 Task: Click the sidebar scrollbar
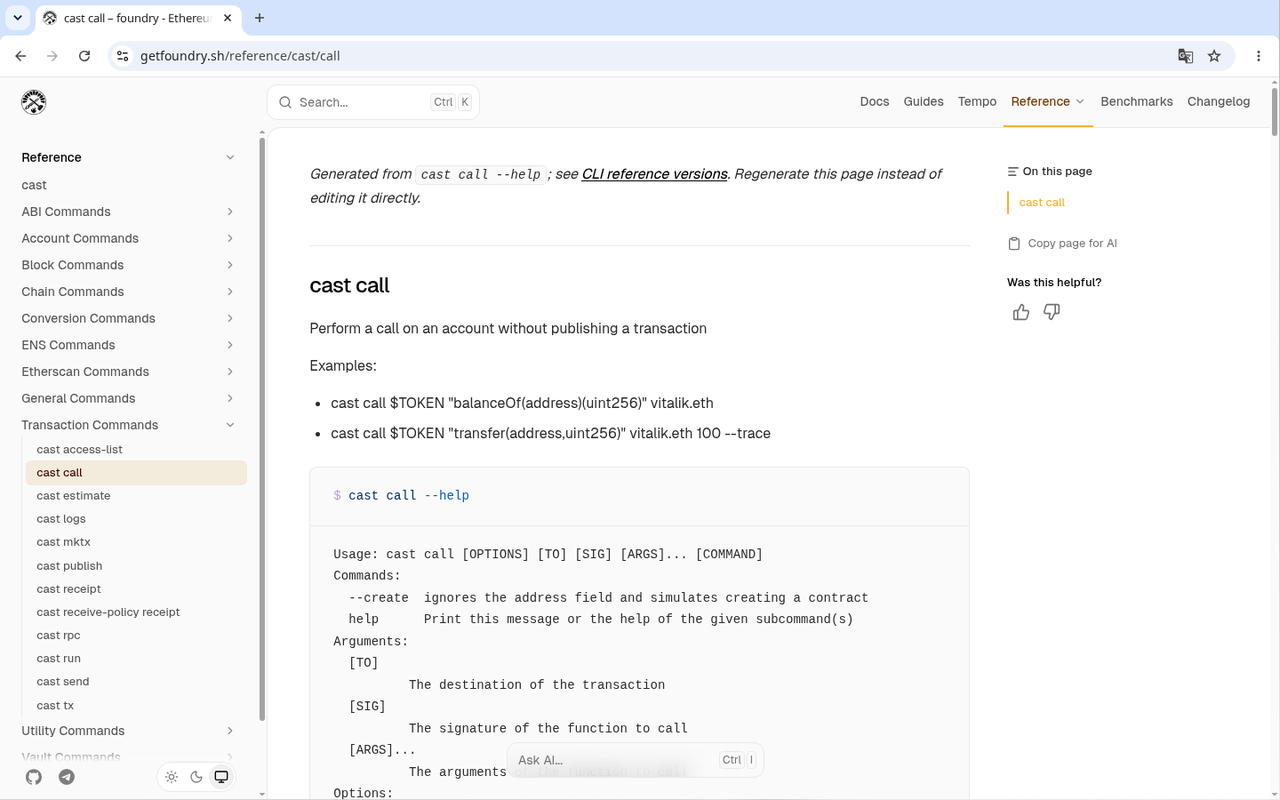pyautogui.click(x=262, y=429)
